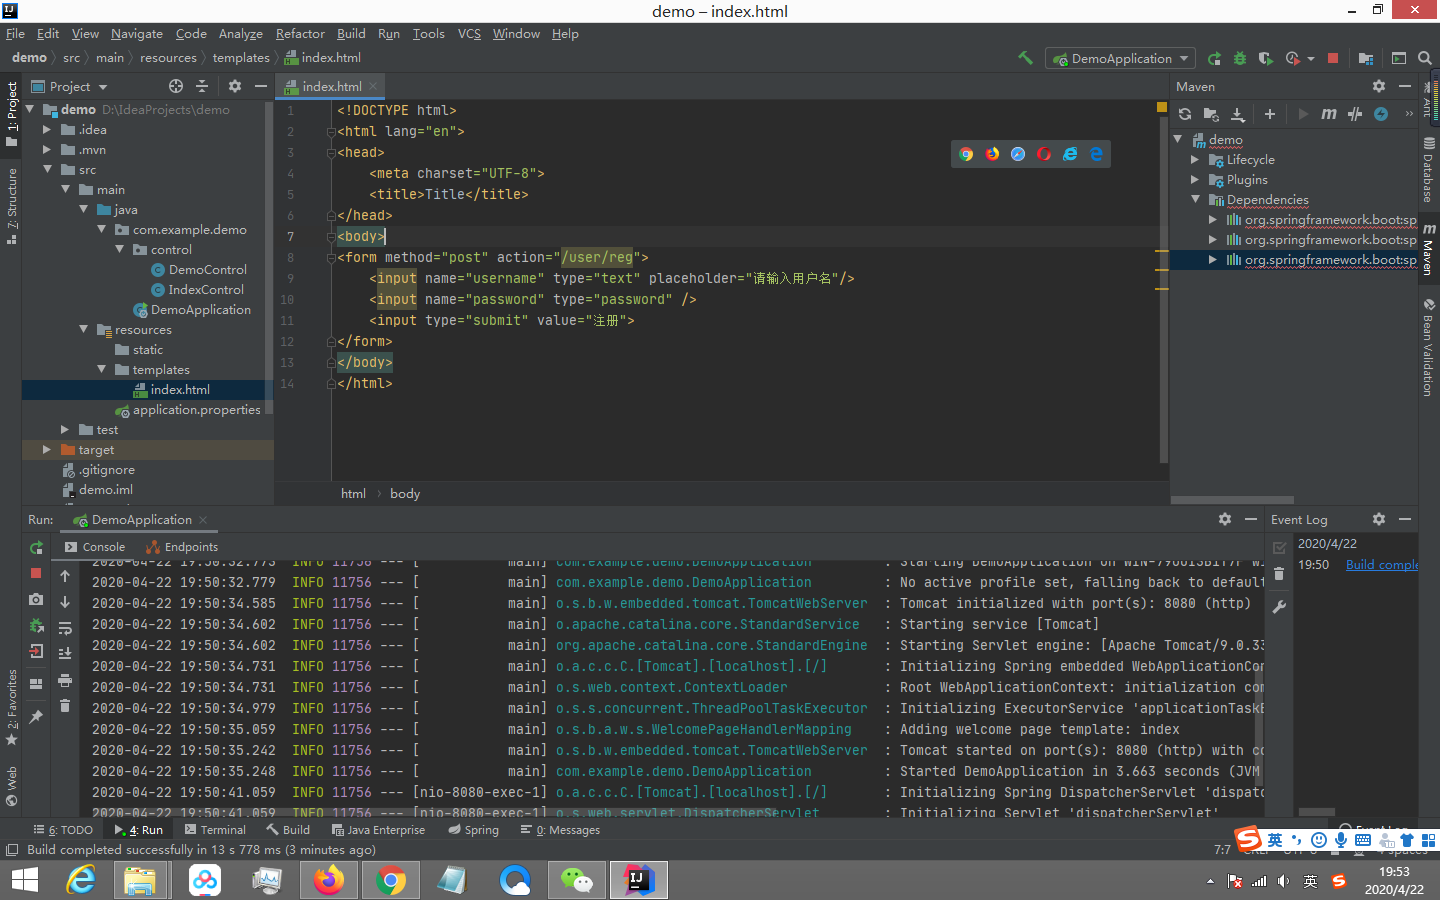Click the camera icon to dump threads
The image size is (1440, 900).
coord(36,599)
